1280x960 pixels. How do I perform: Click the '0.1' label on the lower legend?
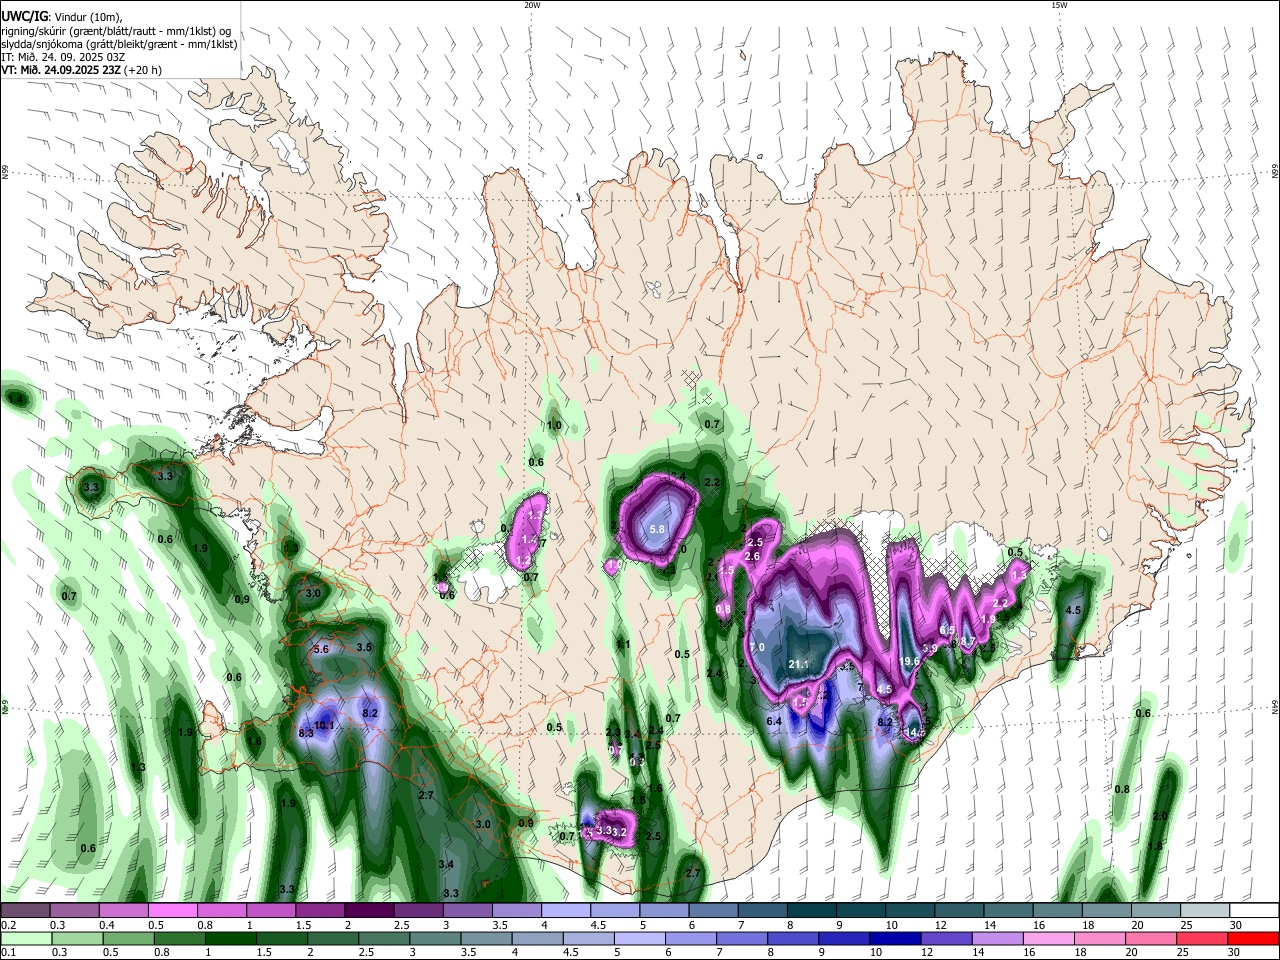pos(8,953)
